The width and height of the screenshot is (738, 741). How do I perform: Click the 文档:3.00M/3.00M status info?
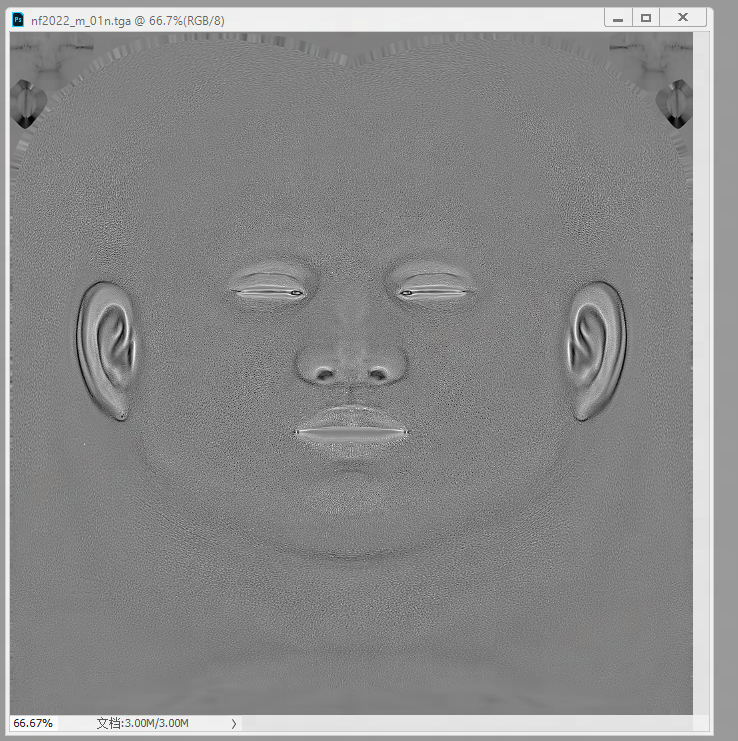point(142,723)
